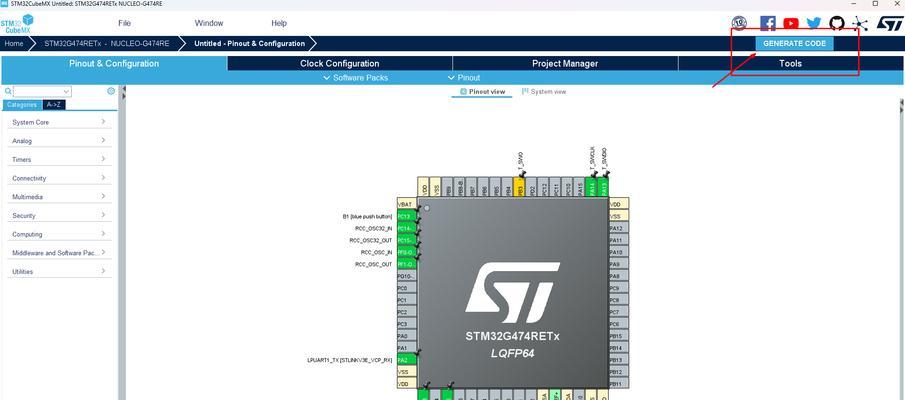Select the PB11 pin
This screenshot has height=400, width=905.
click(618, 384)
